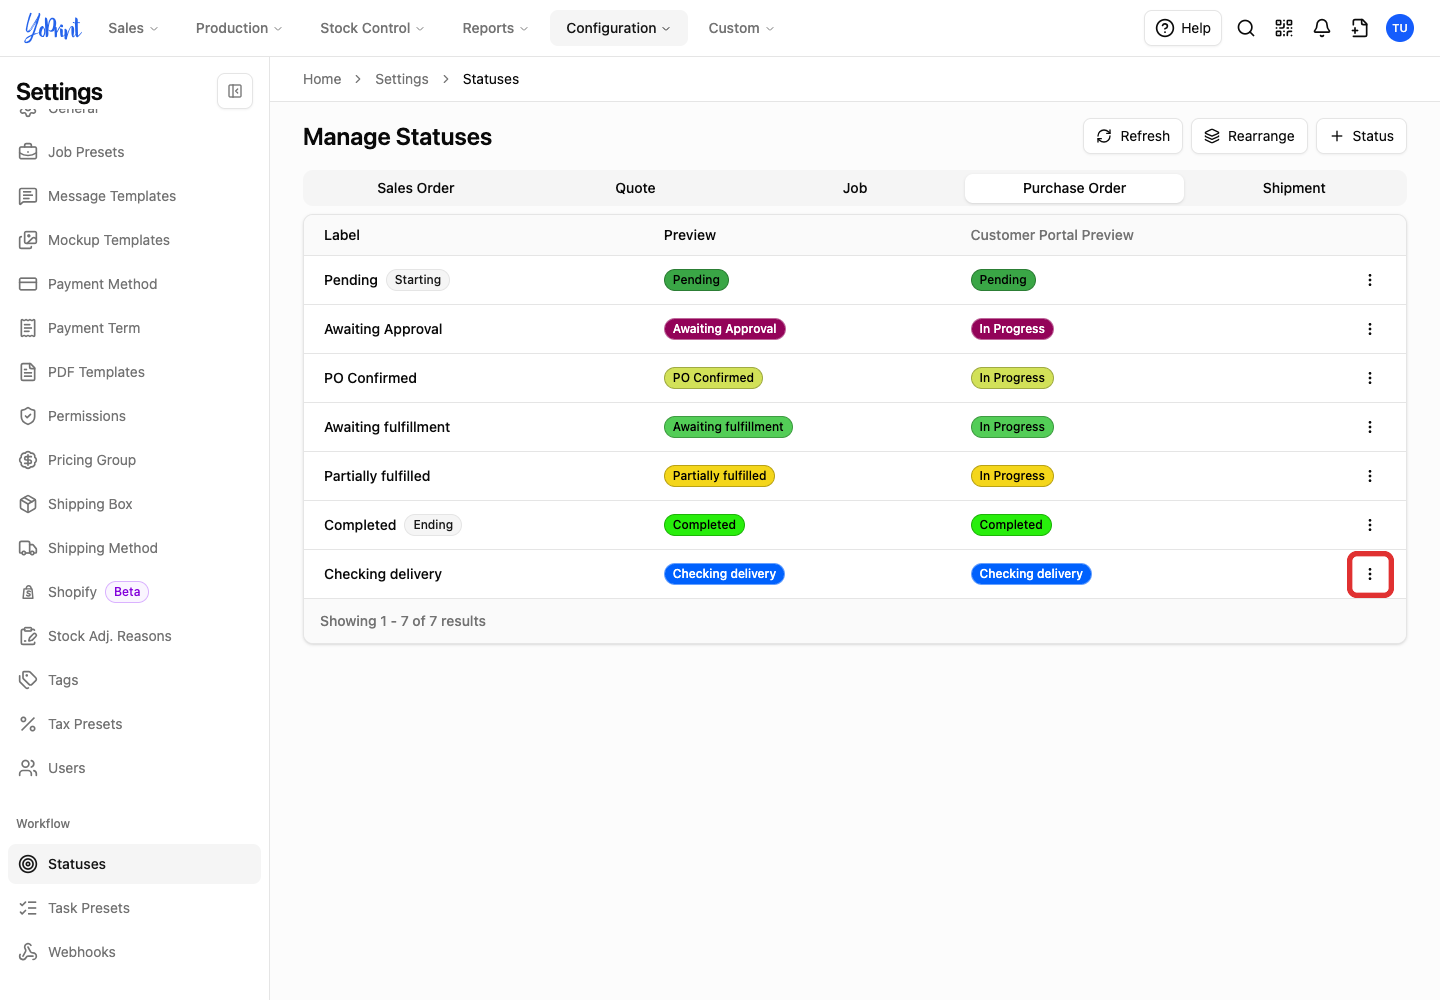1440x1000 pixels.
Task: Open row menu for Awaiting Approval status
Action: coord(1370,329)
